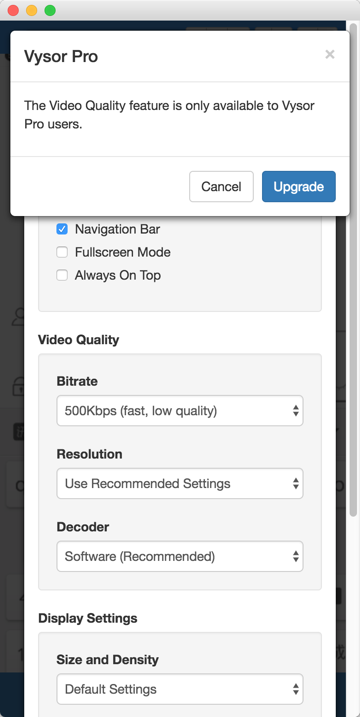Expand the Decoder selection dropdown

[x=180, y=556]
